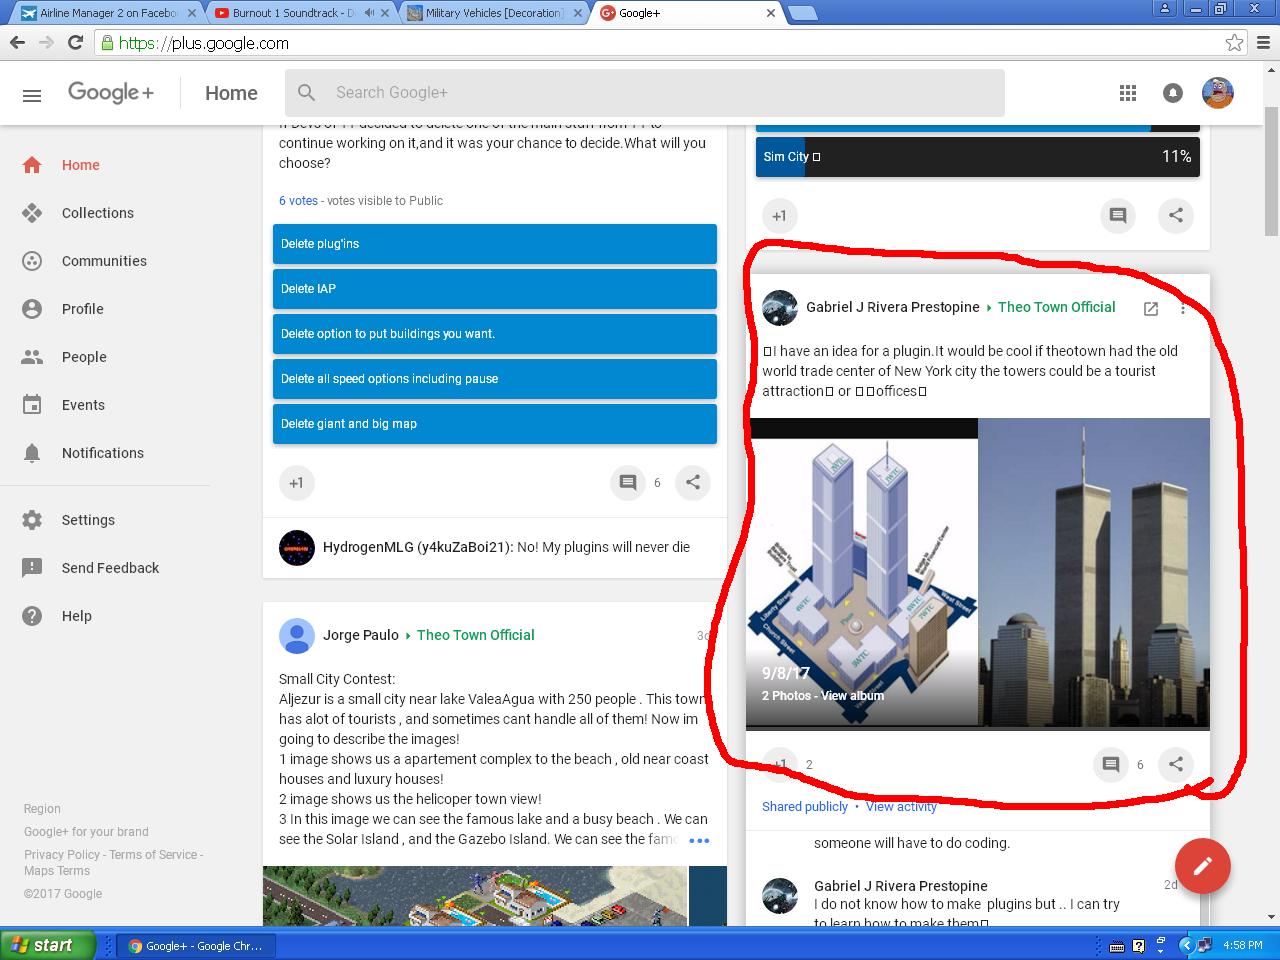This screenshot has height=960, width=1280.
Task: Click Google+ Chrome taskbar button
Action: [196, 946]
